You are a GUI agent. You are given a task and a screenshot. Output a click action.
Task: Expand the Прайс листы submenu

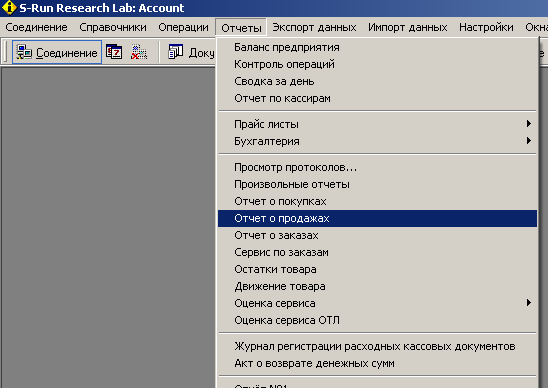(377, 124)
